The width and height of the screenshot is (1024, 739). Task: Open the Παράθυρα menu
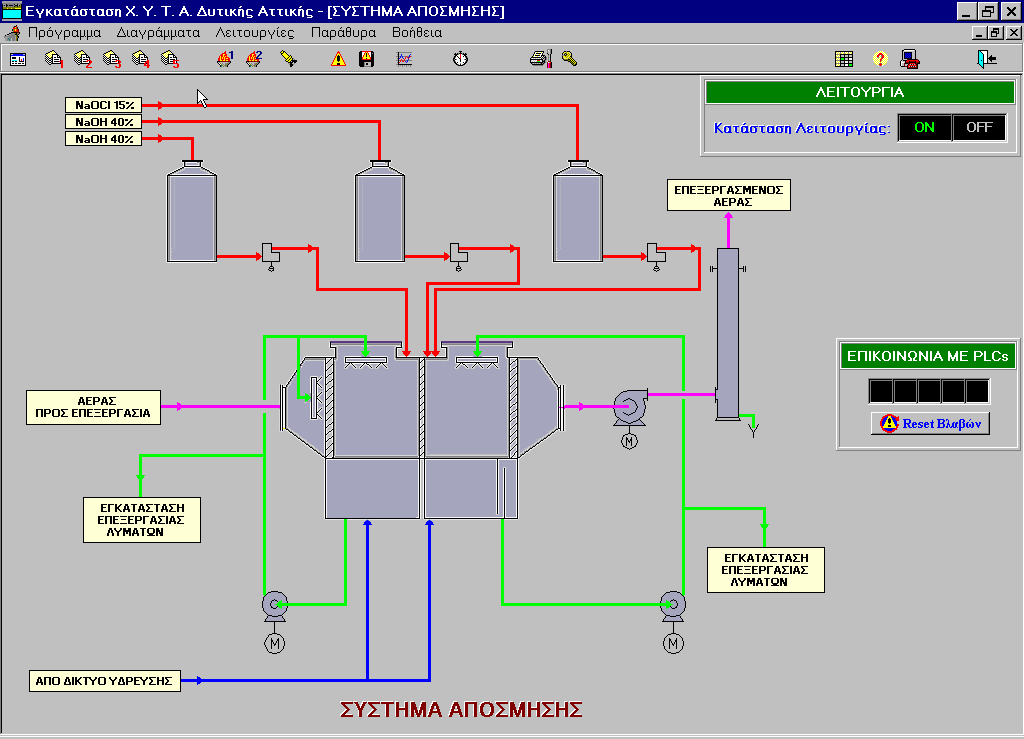(343, 32)
